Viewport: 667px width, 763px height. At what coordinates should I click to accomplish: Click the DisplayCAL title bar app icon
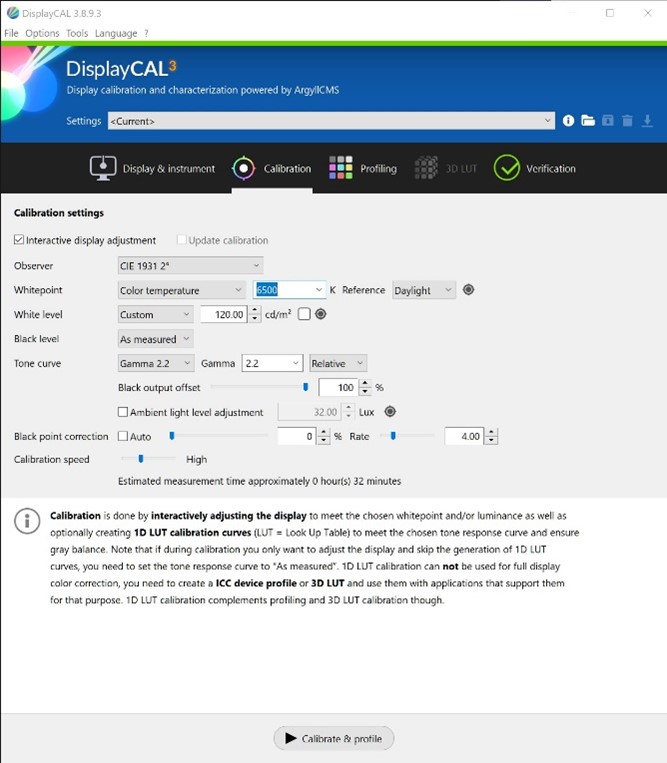(x=13, y=13)
